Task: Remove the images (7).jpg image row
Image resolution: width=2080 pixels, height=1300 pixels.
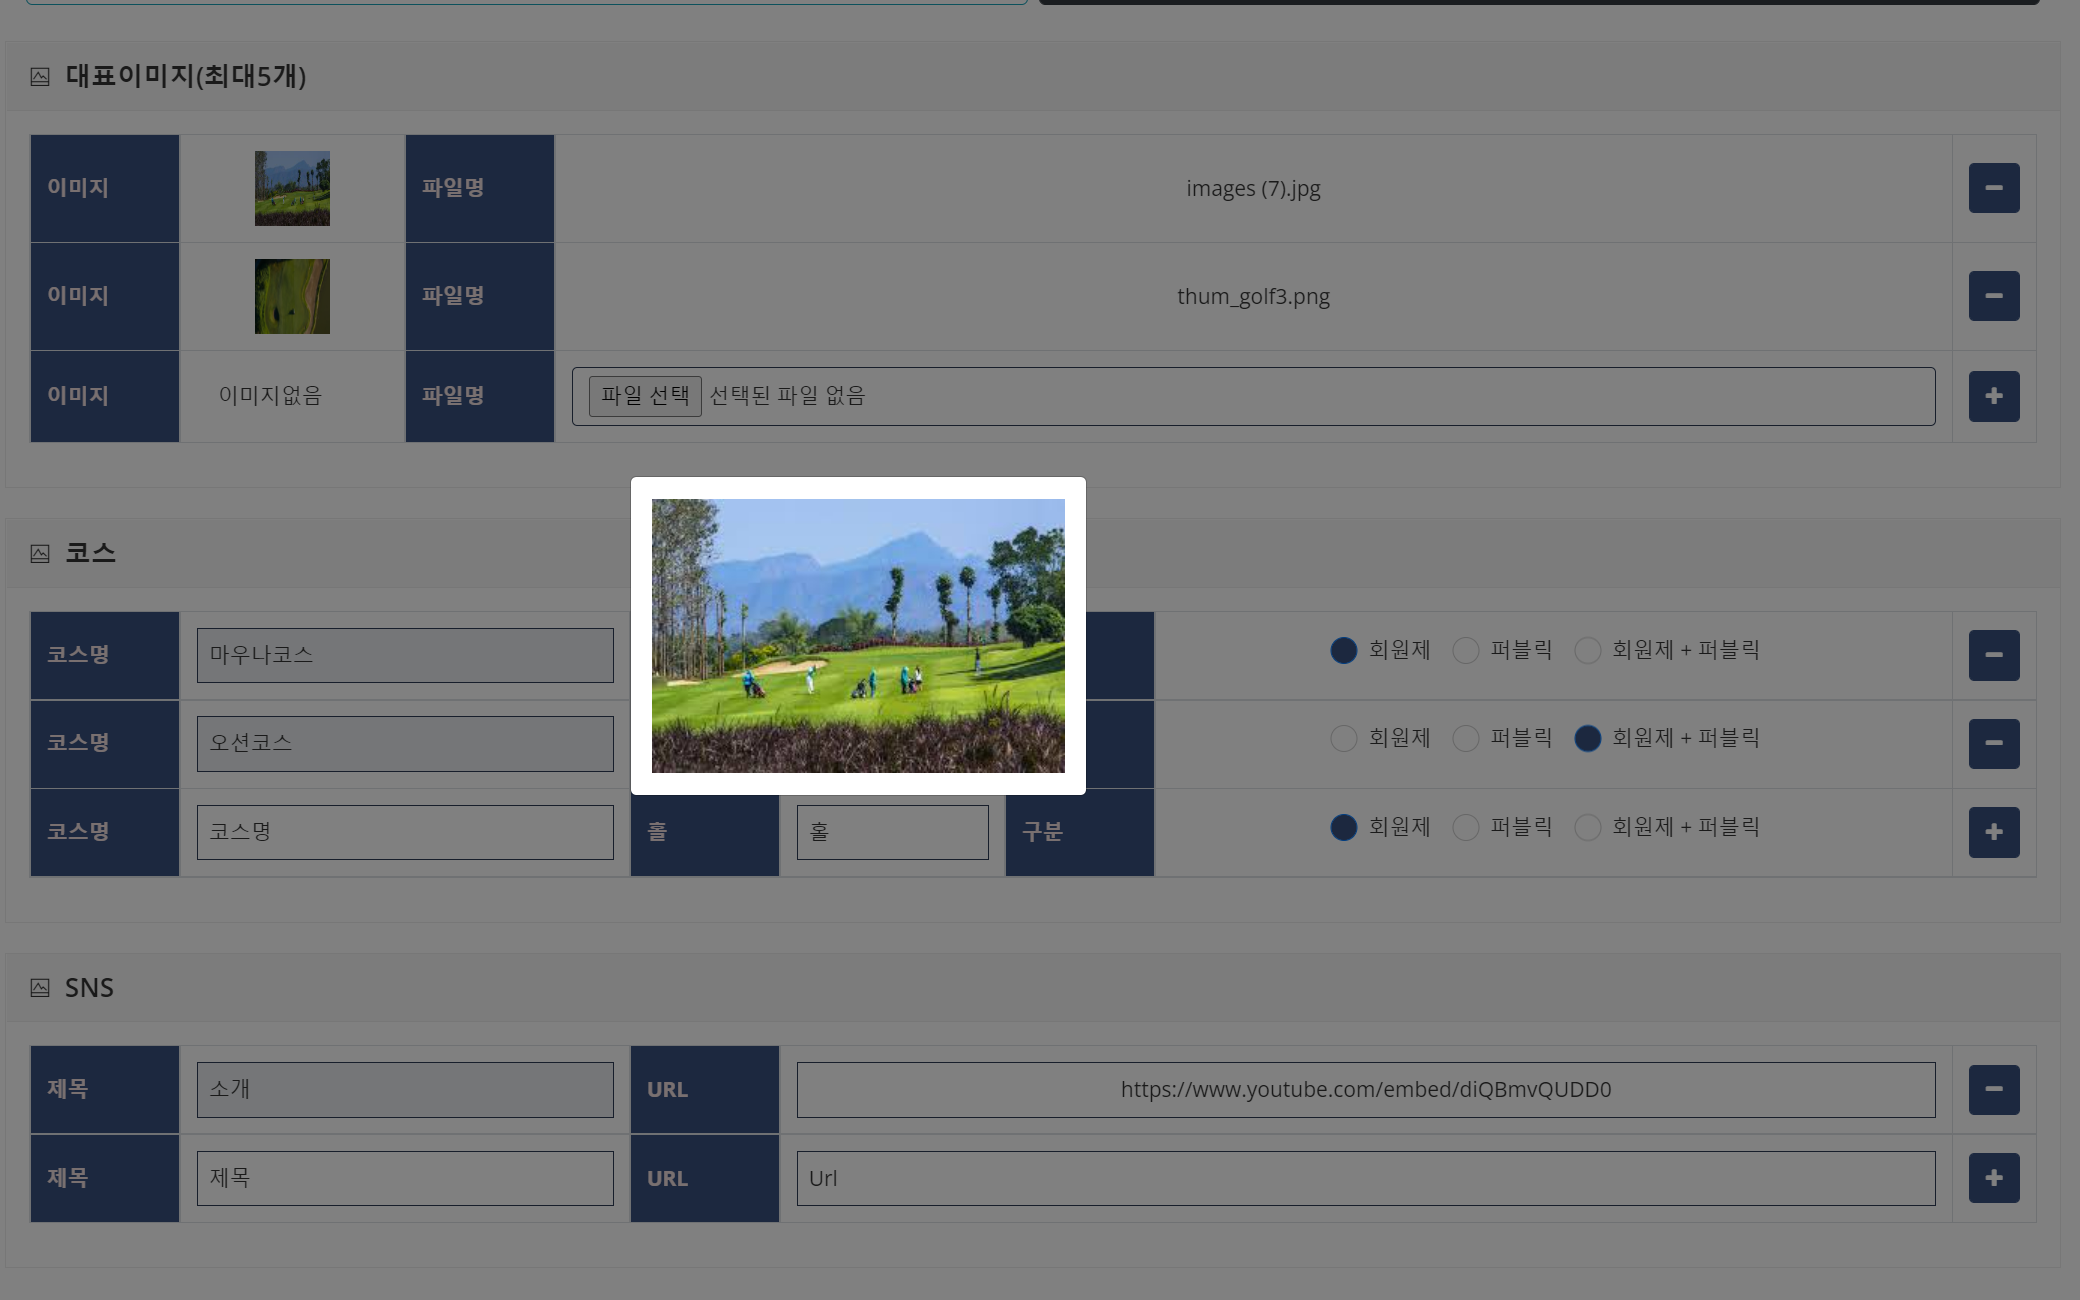Action: pyautogui.click(x=1993, y=188)
